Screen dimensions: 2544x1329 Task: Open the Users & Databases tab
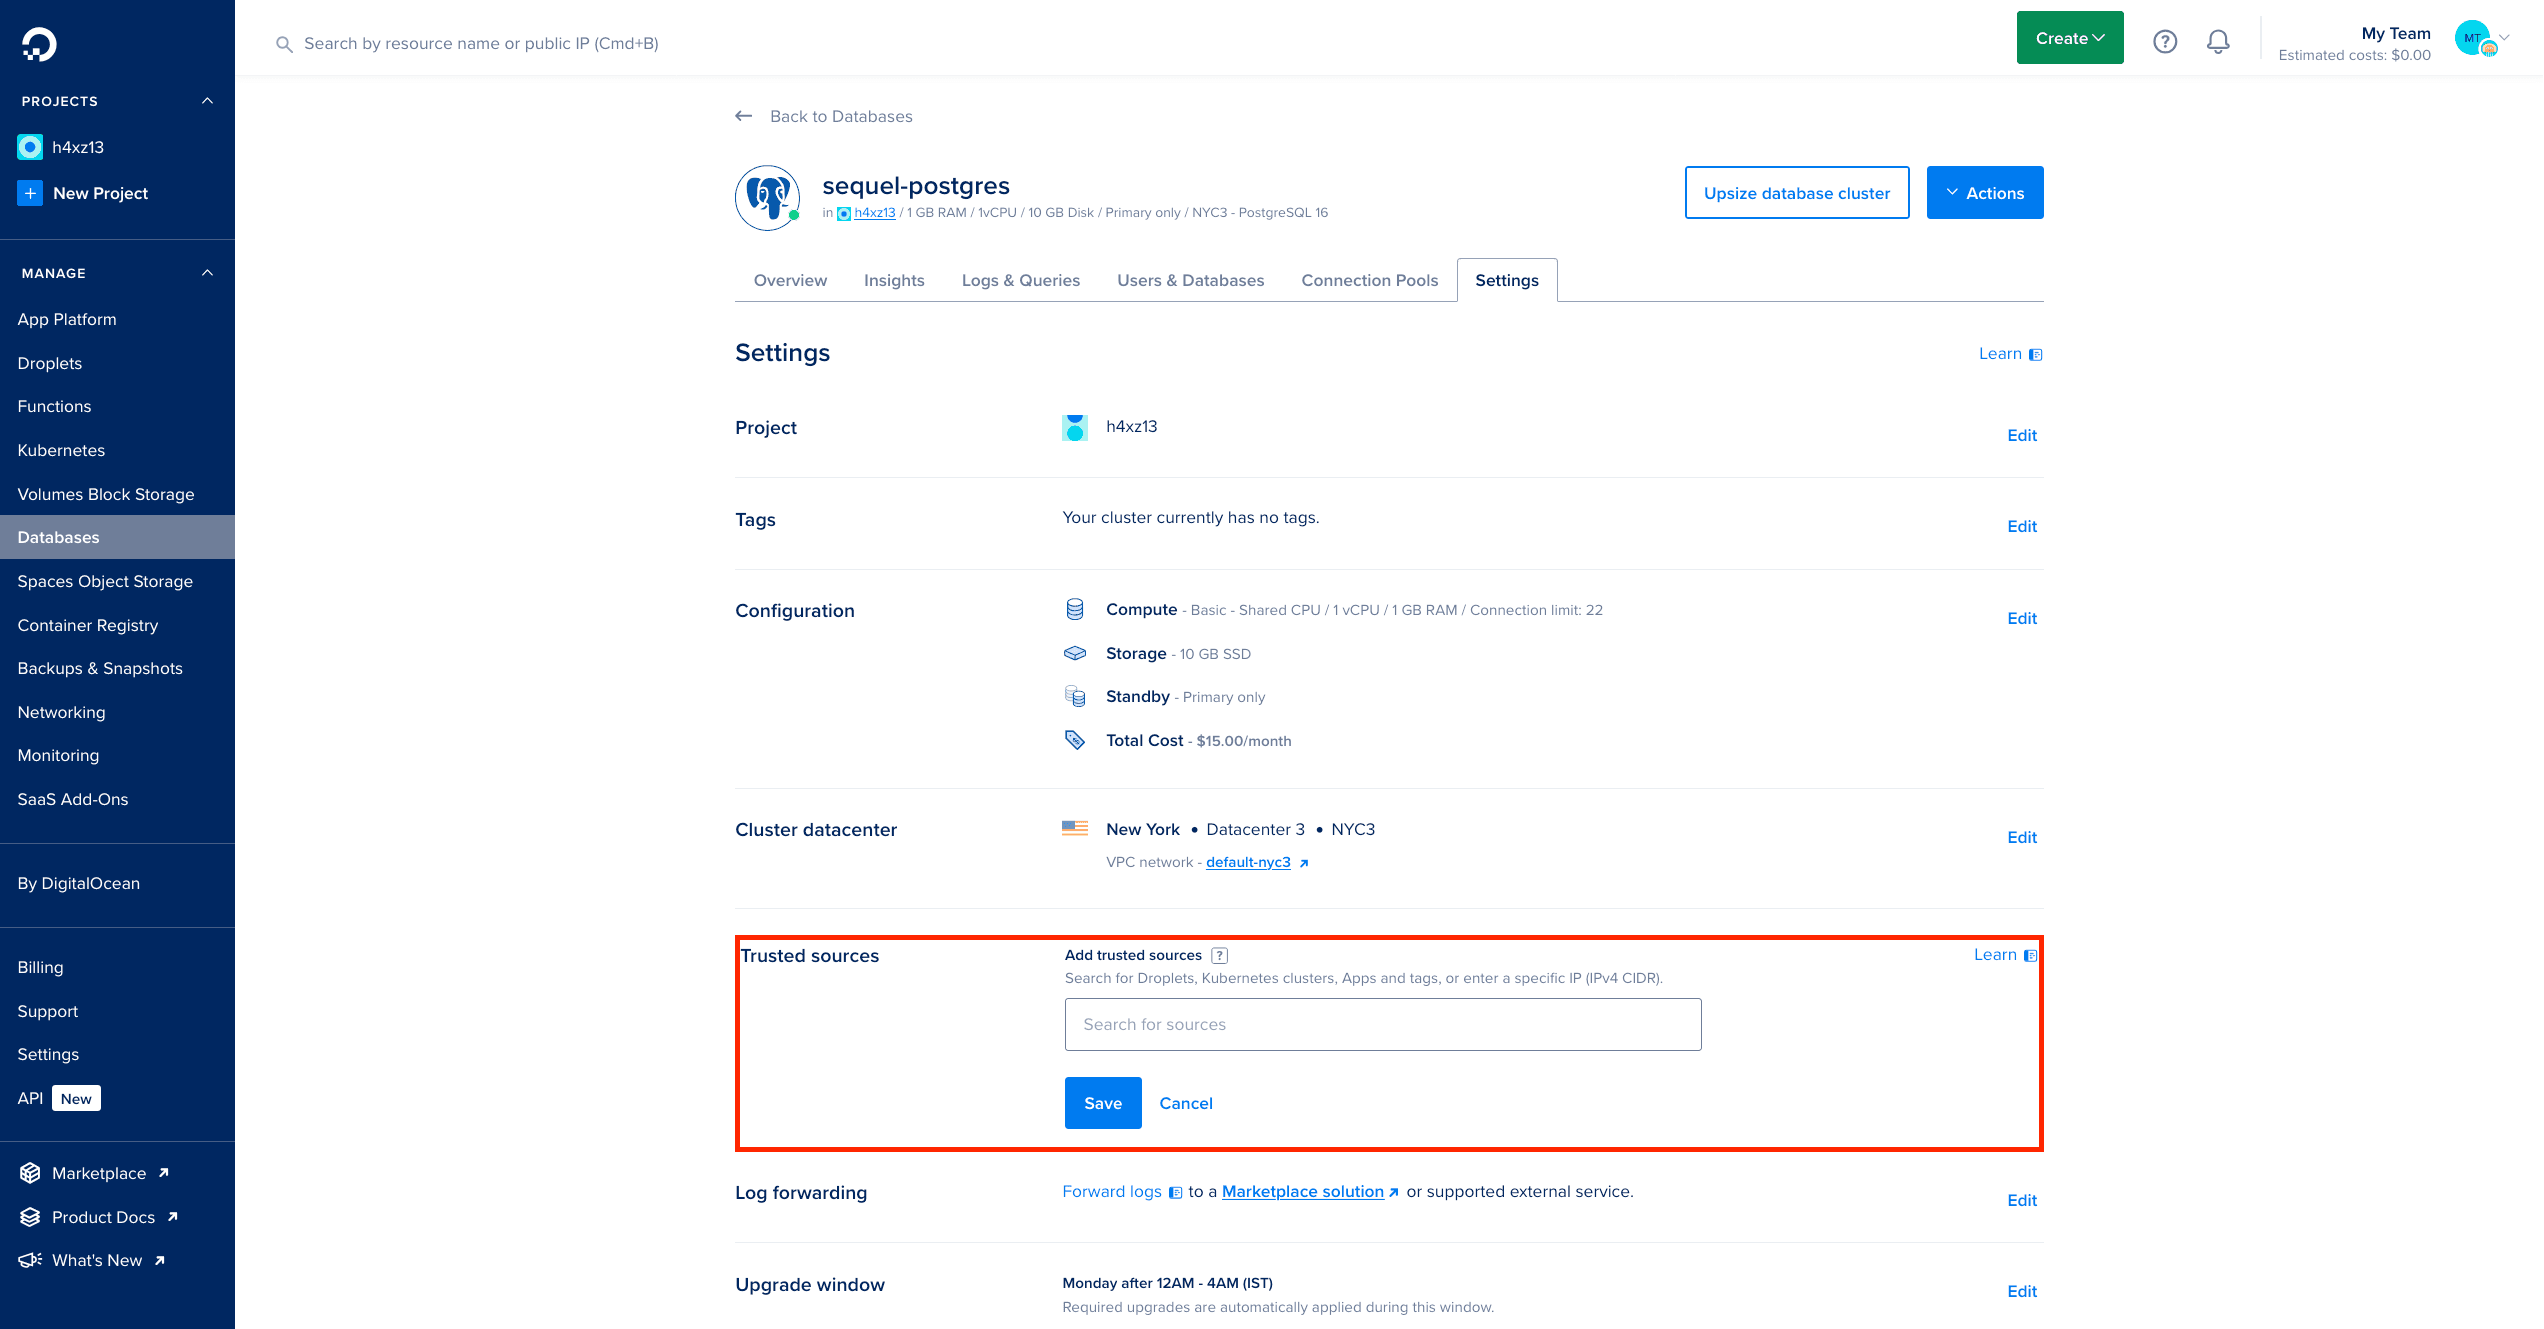pyautogui.click(x=1190, y=280)
